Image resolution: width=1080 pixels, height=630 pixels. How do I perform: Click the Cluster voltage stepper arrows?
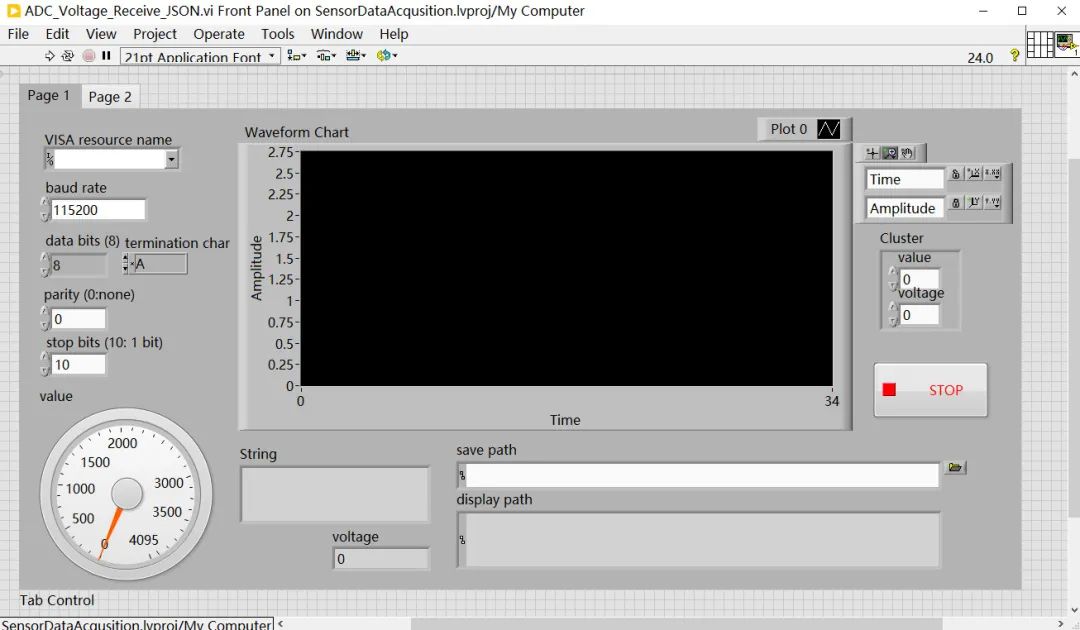point(893,315)
